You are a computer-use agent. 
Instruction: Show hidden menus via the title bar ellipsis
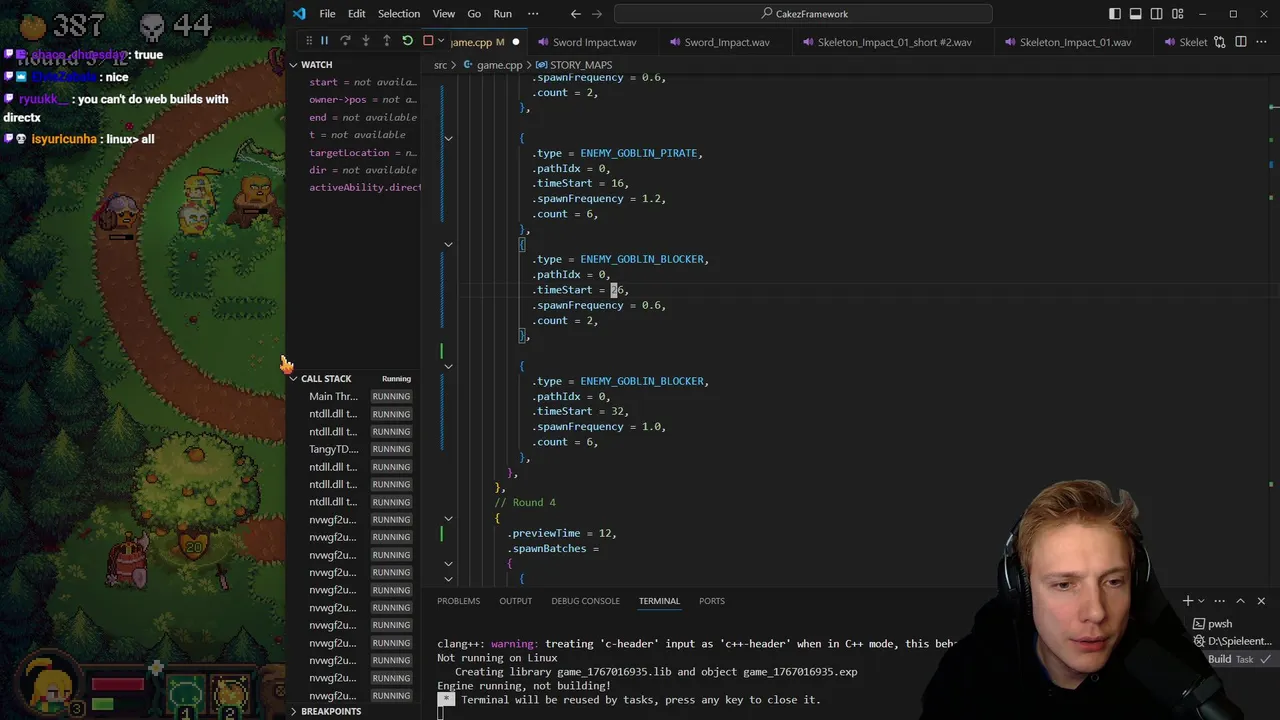[x=532, y=13]
